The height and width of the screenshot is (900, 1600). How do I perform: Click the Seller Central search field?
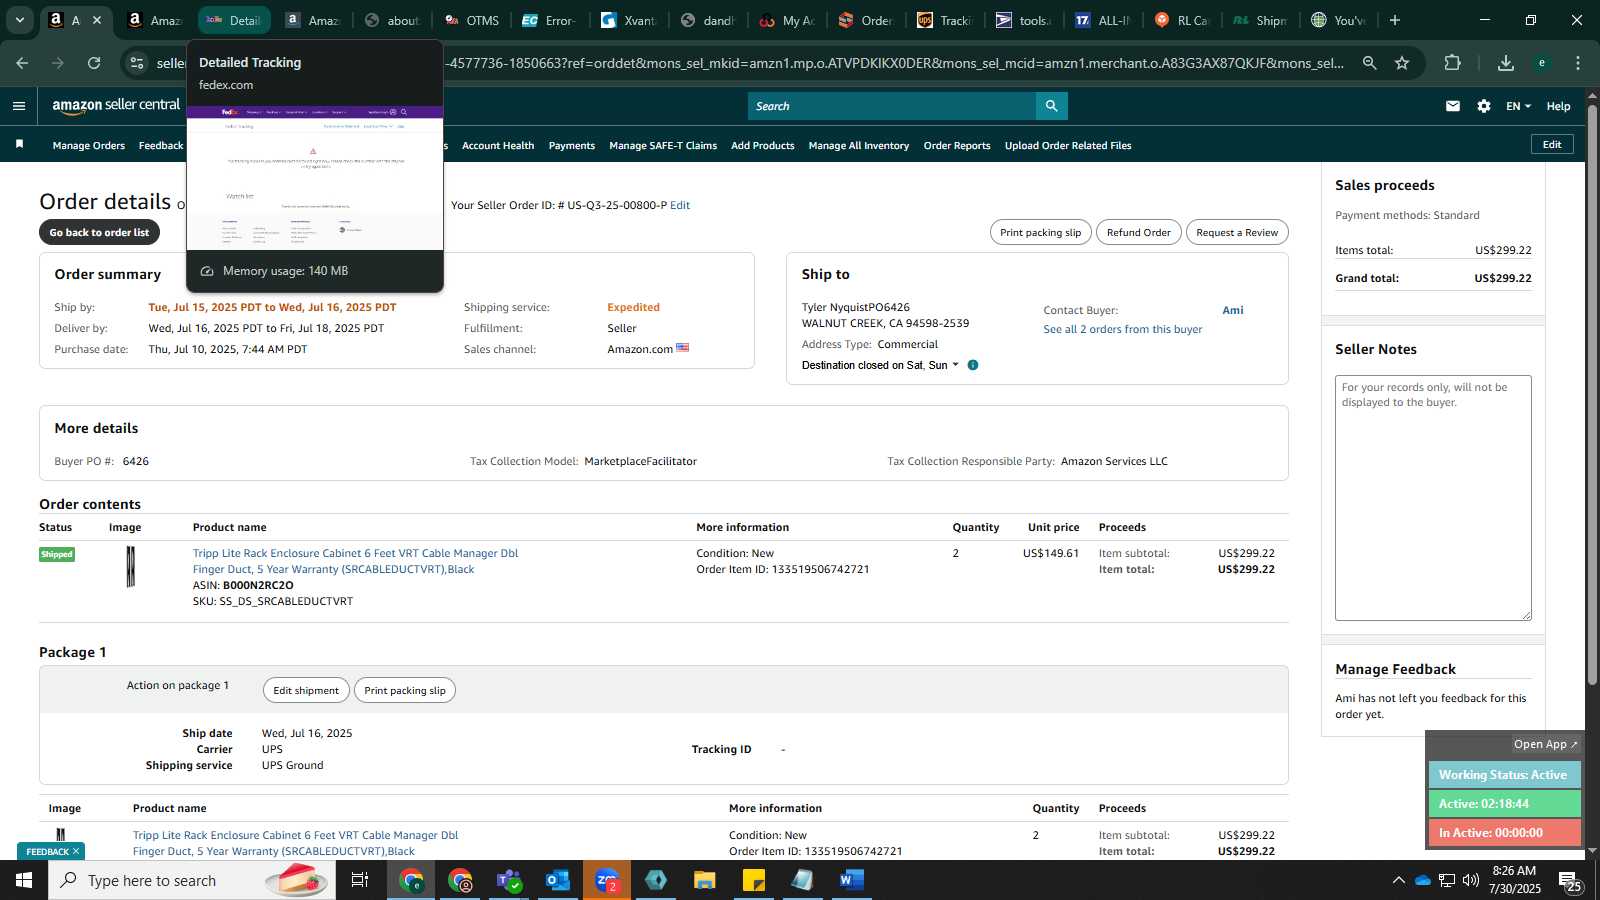pyautogui.click(x=892, y=106)
